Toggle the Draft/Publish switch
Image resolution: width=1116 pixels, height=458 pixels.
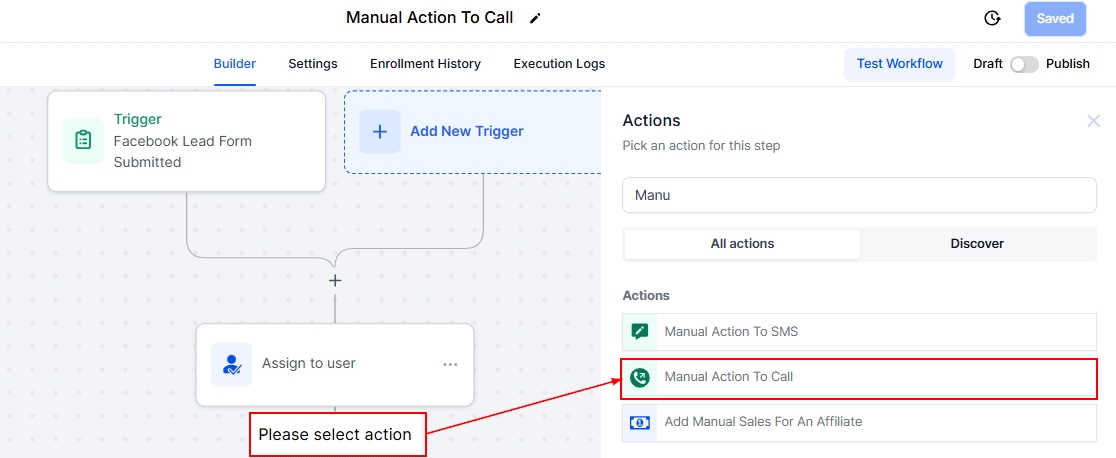tap(1024, 64)
